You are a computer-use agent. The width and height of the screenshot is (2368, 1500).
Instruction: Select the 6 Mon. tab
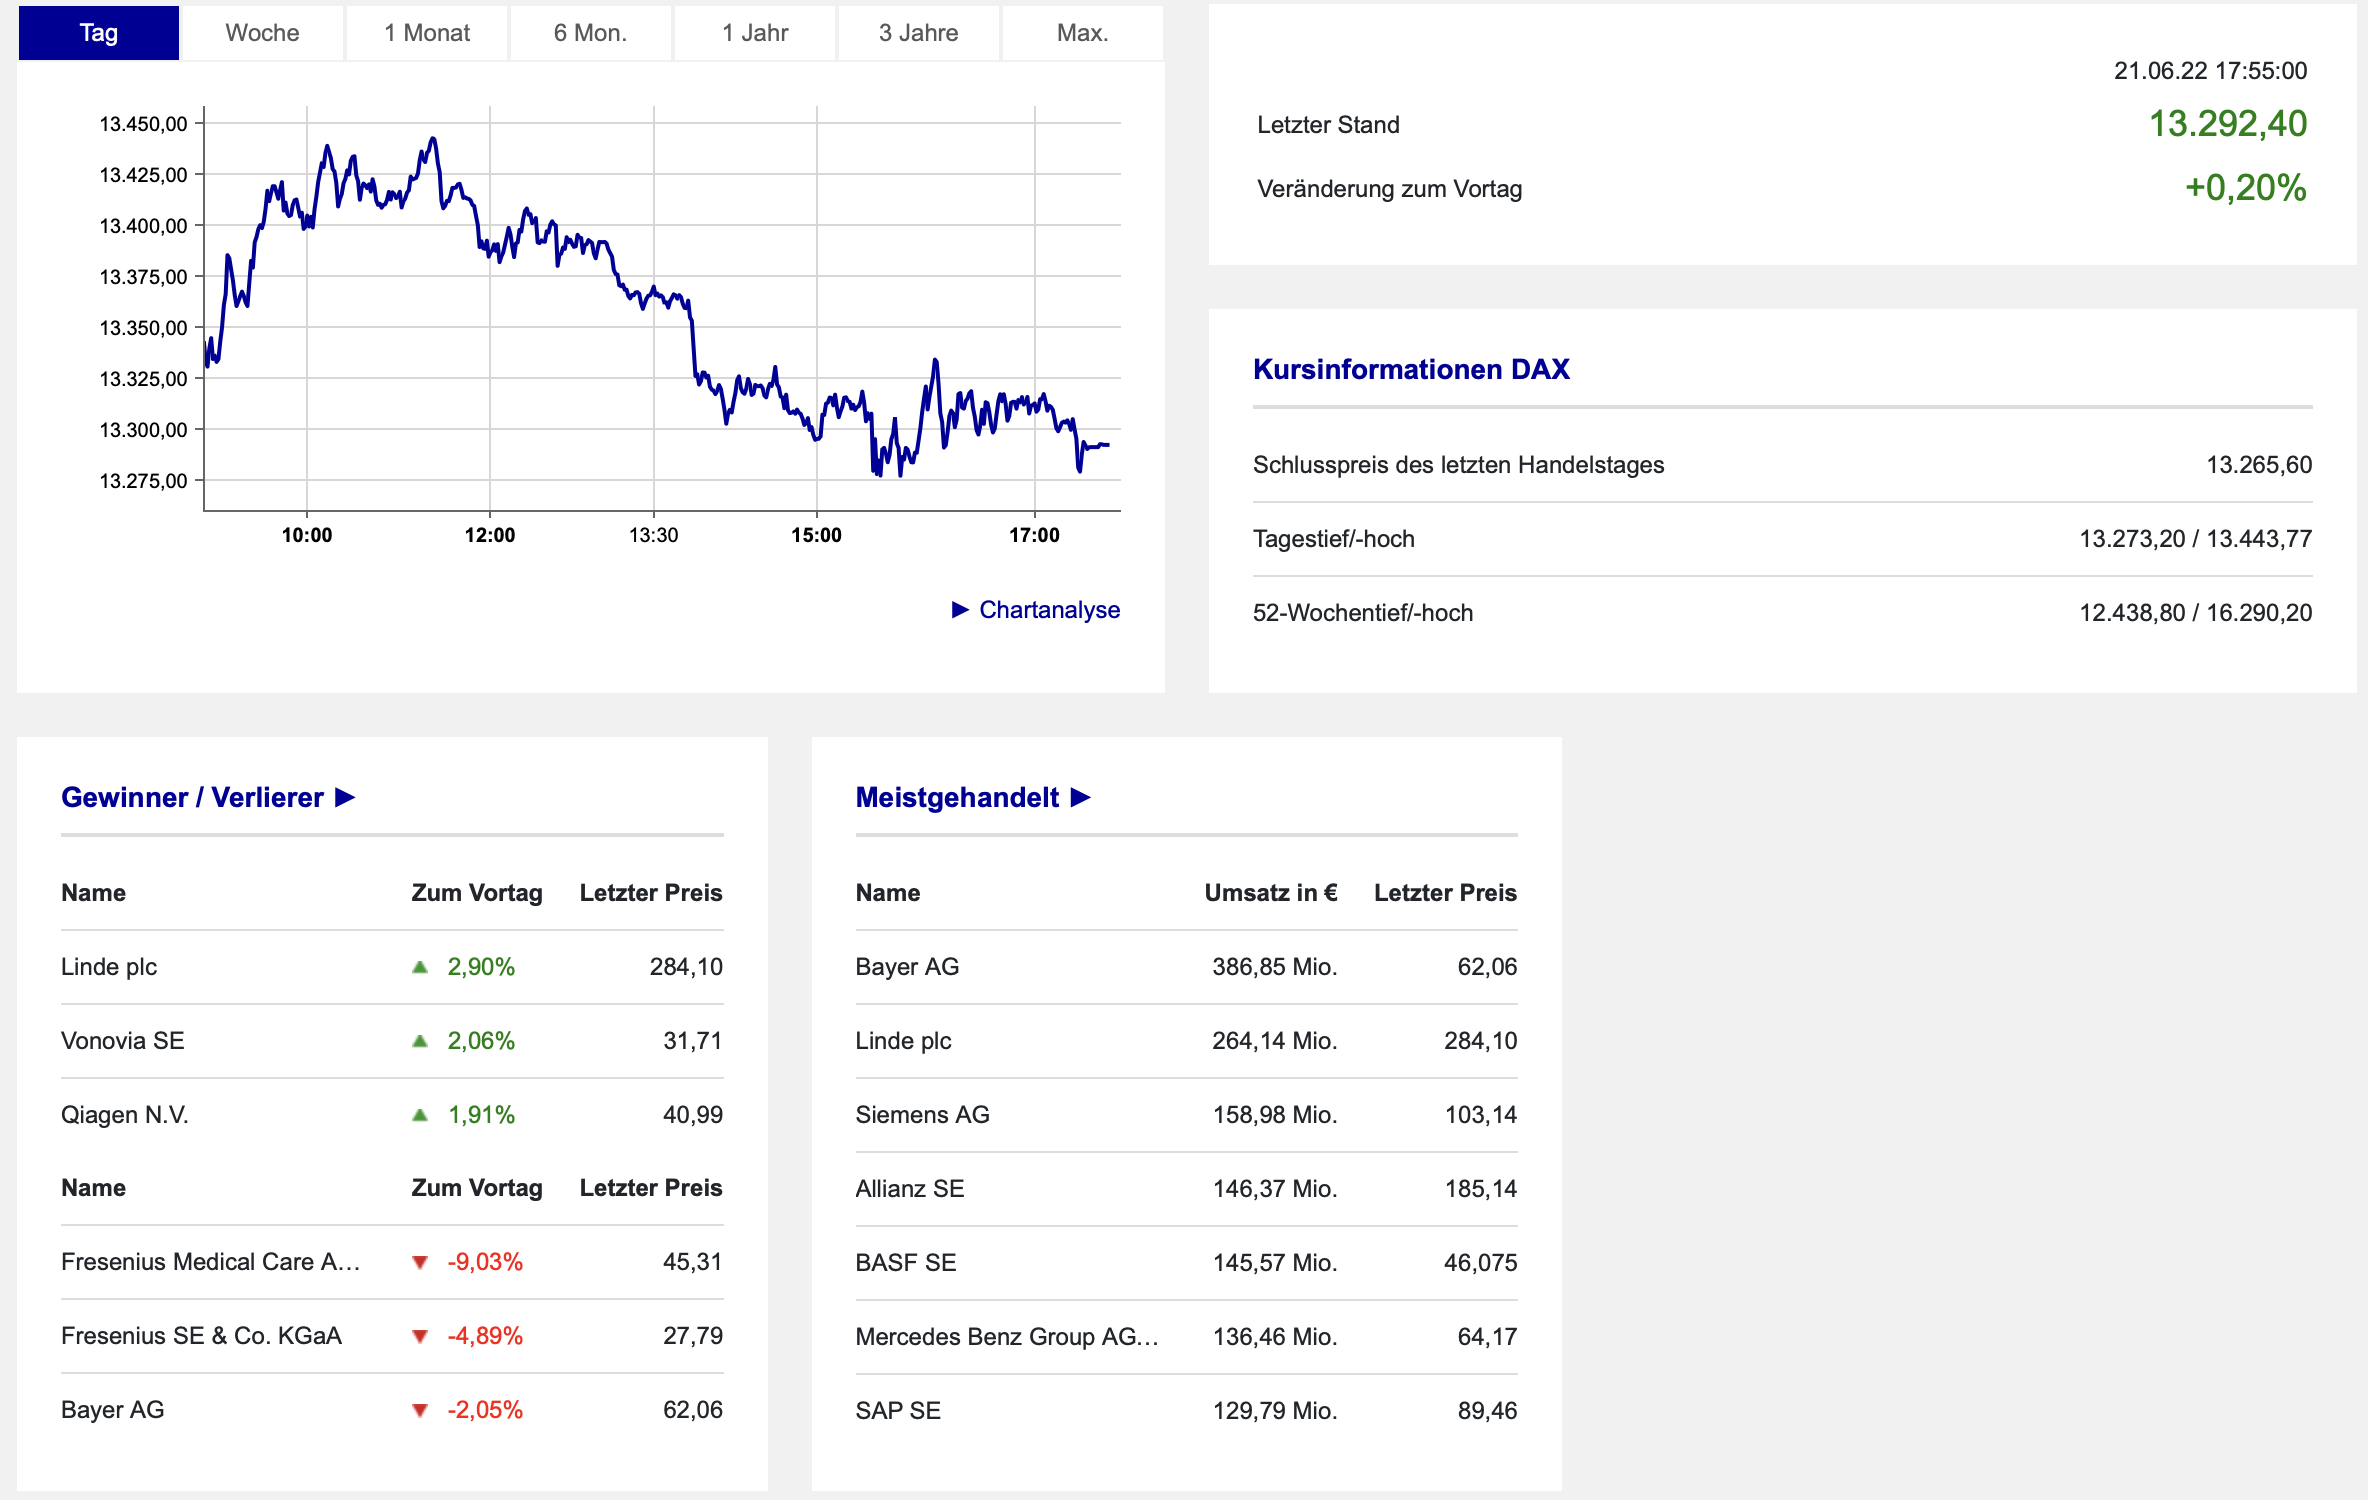tap(590, 33)
